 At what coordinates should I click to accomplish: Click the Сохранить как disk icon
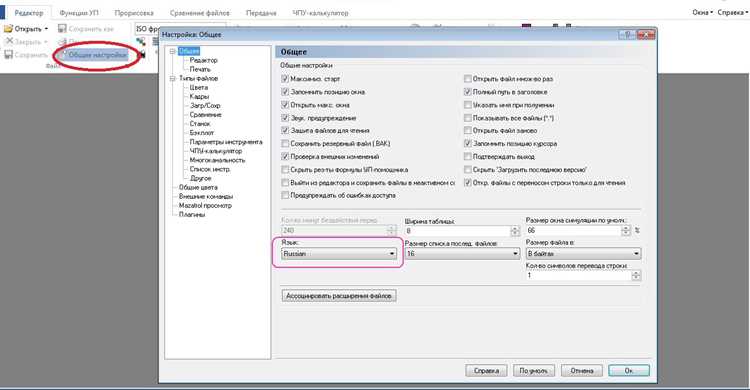tap(62, 29)
